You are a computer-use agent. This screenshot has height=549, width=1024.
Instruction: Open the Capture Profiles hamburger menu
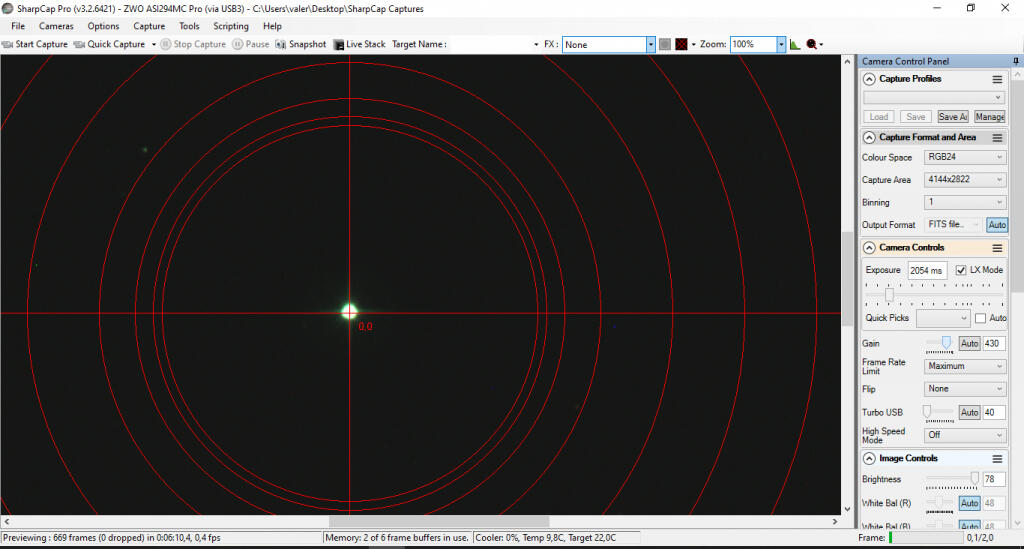996,79
